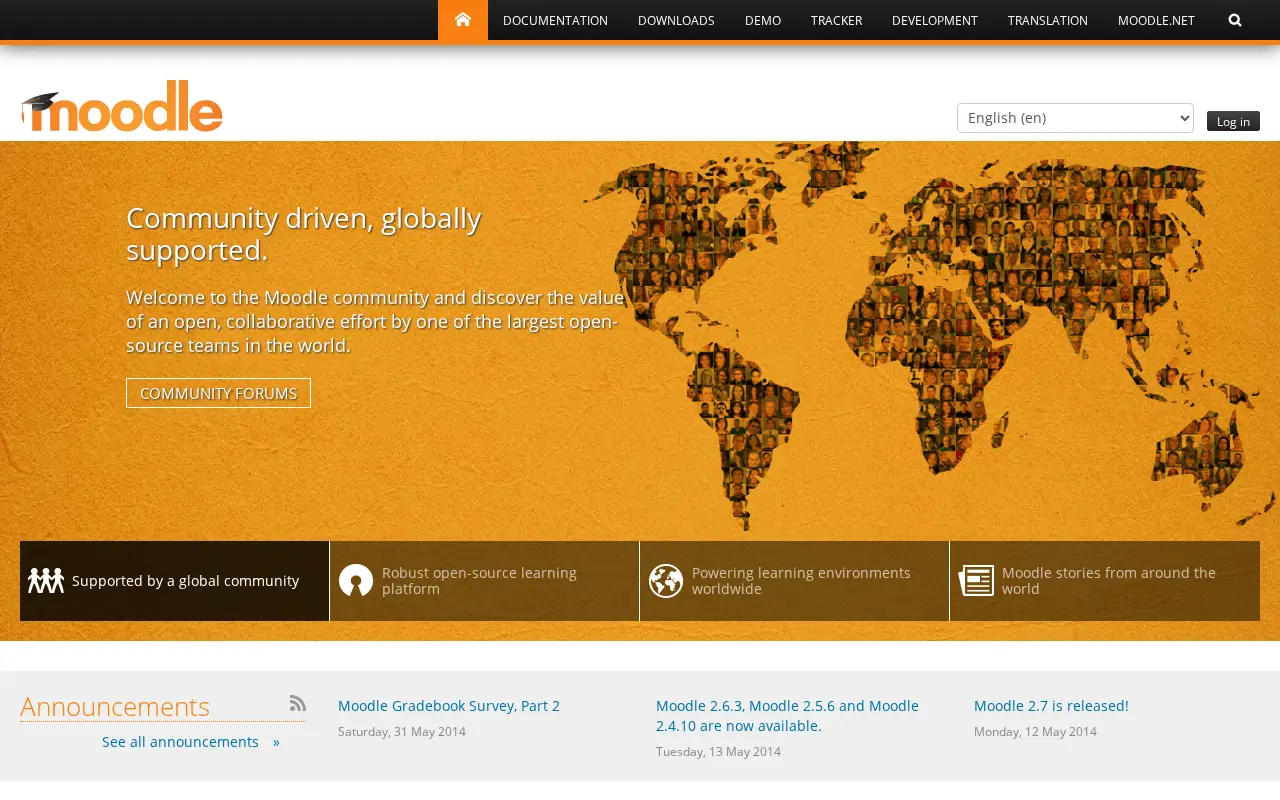1280x800 pixels.
Task: Open the Translation menu item
Action: coord(1048,20)
